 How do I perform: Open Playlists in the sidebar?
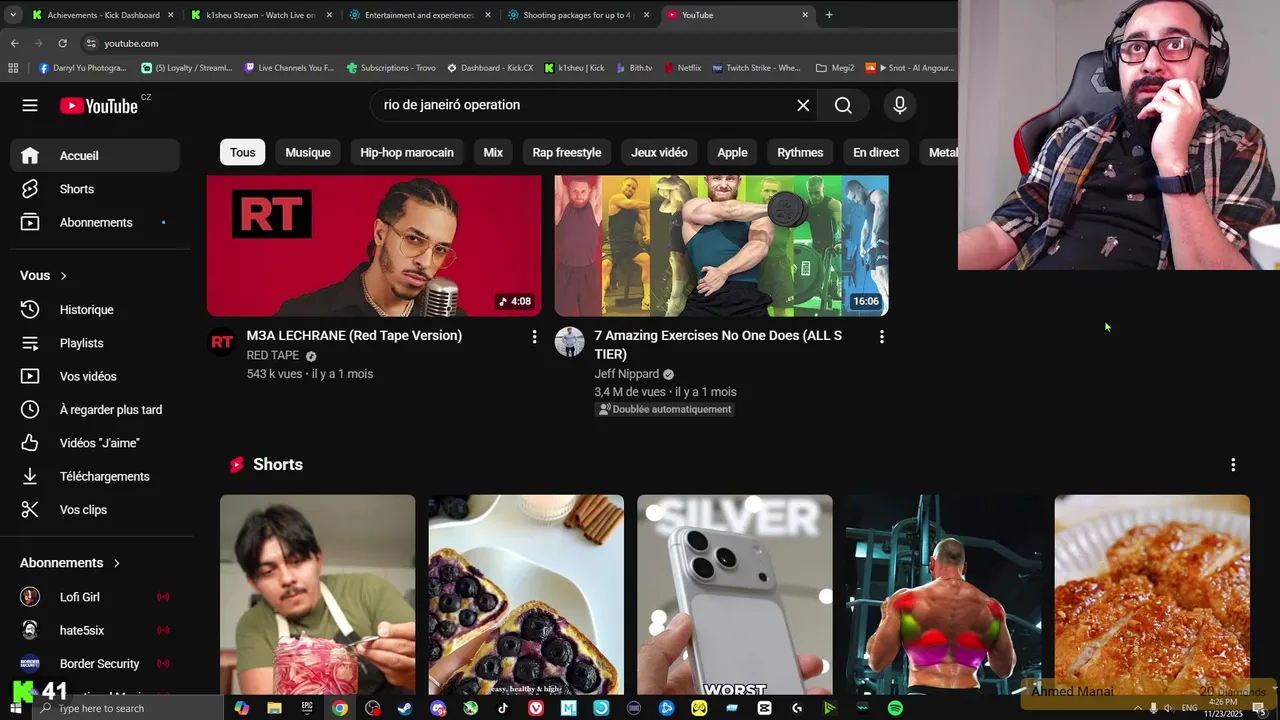[x=95, y=343]
